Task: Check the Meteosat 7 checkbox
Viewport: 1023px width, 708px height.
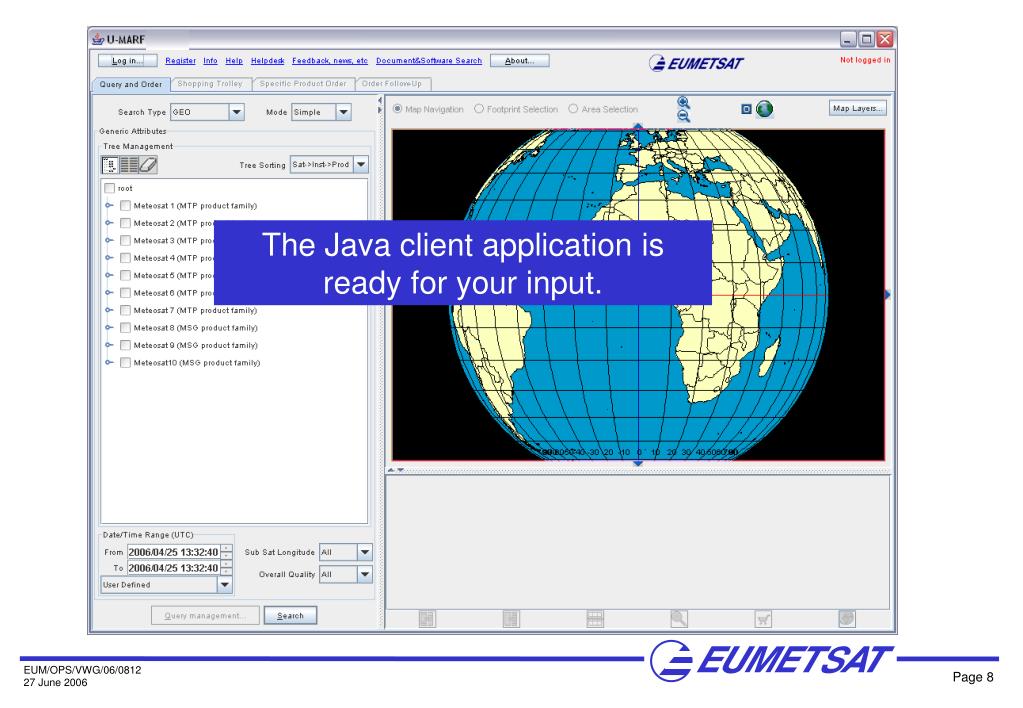Action: (125, 311)
